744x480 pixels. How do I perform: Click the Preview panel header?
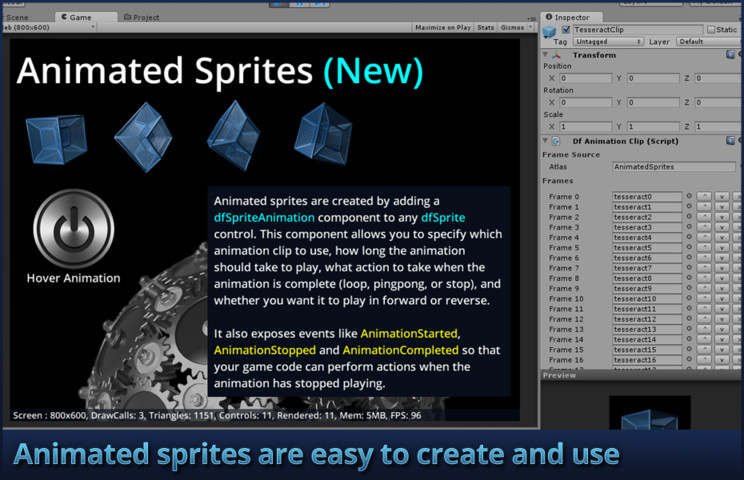pos(642,375)
